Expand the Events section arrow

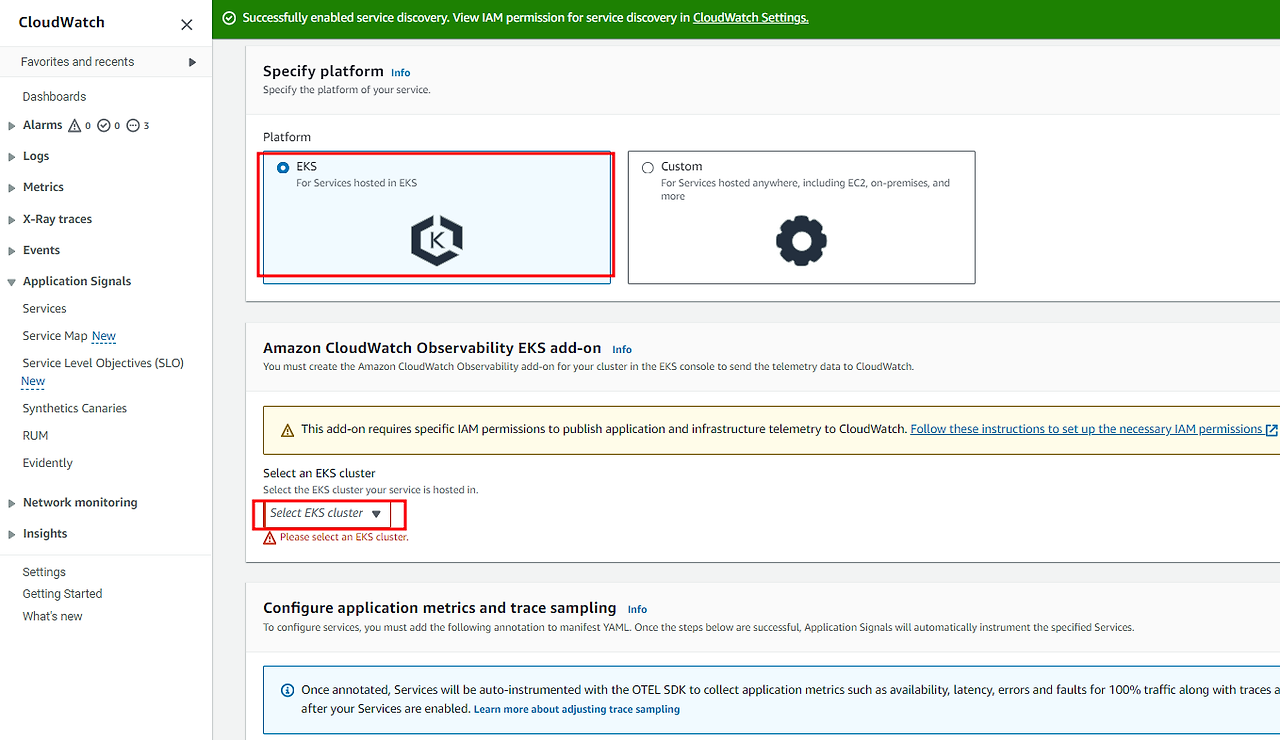[11, 251]
